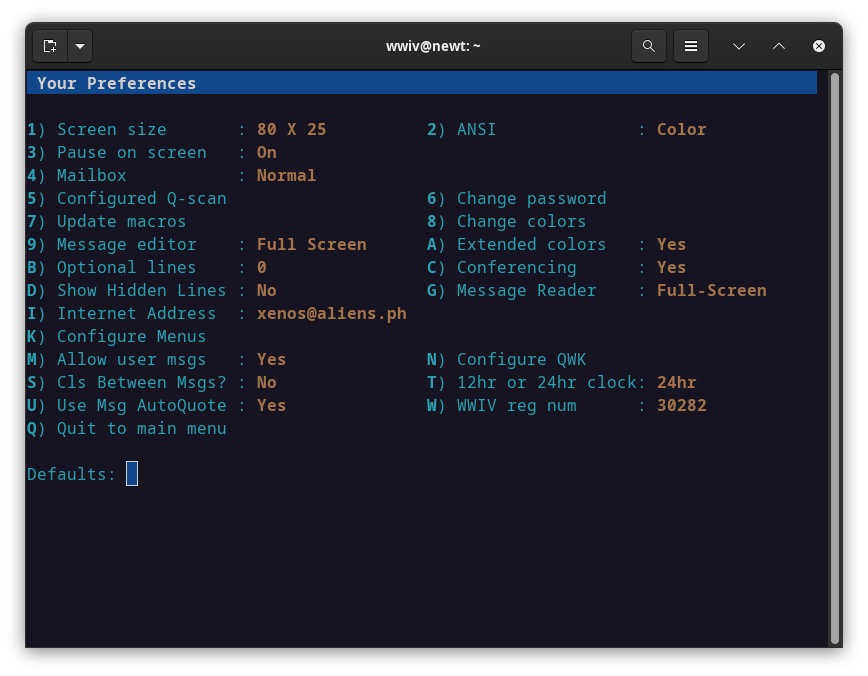This screenshot has width=868, height=676.
Task: Click the Pause on screen 'On' value
Action: 267,152
